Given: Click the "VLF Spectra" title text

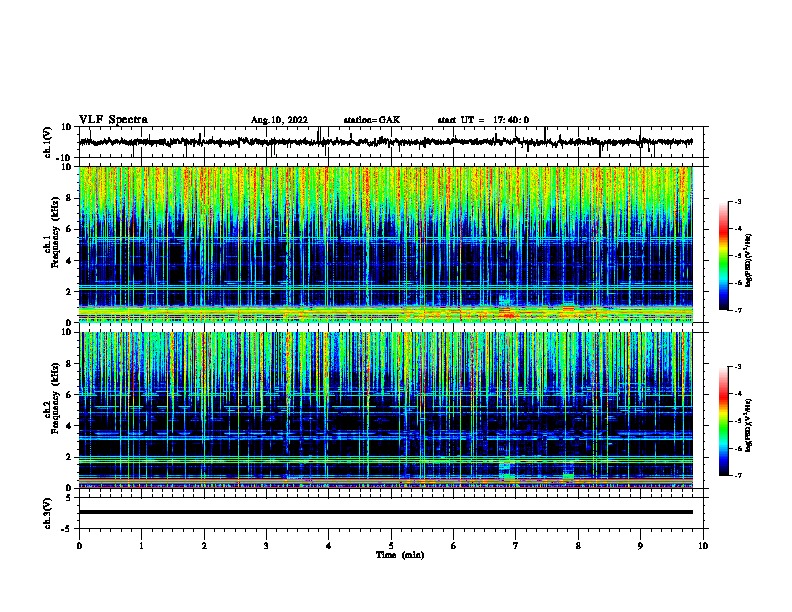Looking at the screenshot, I should (113, 120).
